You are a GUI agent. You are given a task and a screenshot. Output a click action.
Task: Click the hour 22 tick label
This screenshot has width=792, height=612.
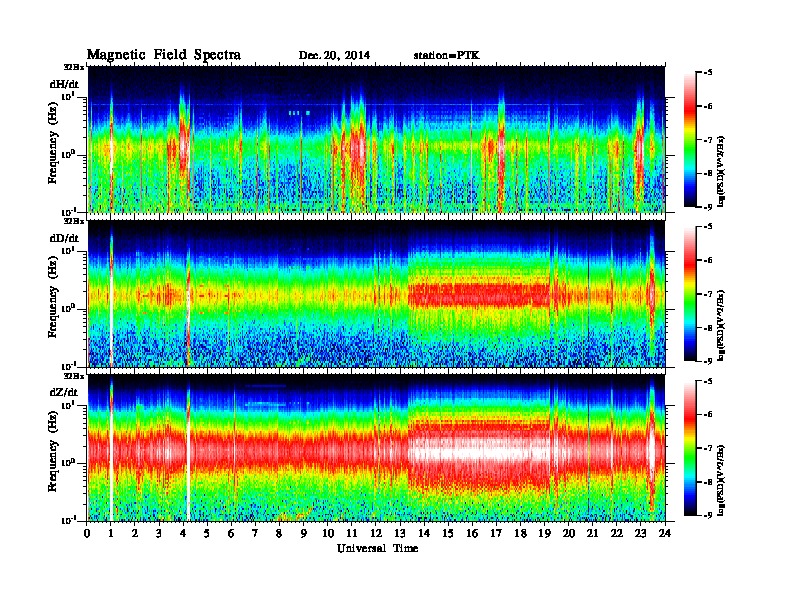[x=617, y=534]
